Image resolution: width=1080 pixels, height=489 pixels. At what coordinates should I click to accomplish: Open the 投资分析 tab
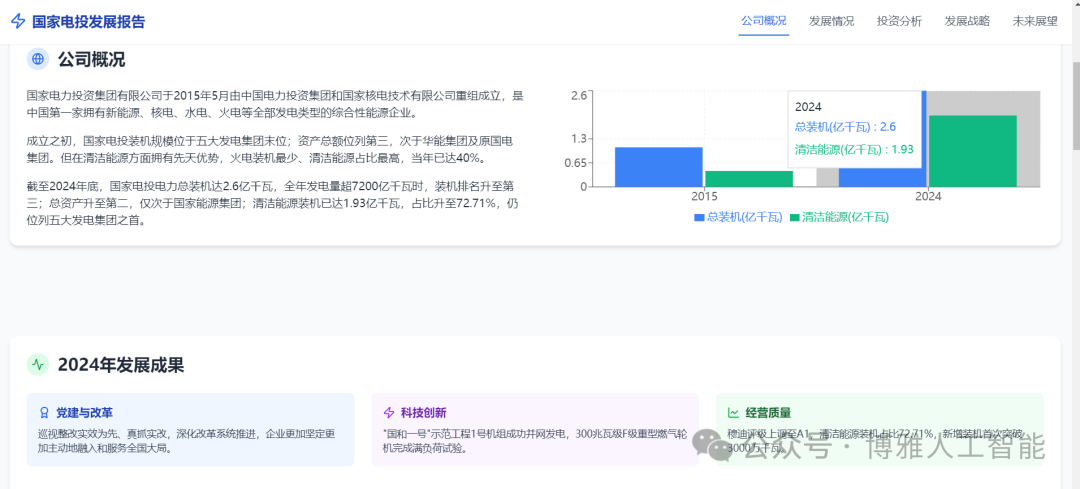[x=899, y=21]
